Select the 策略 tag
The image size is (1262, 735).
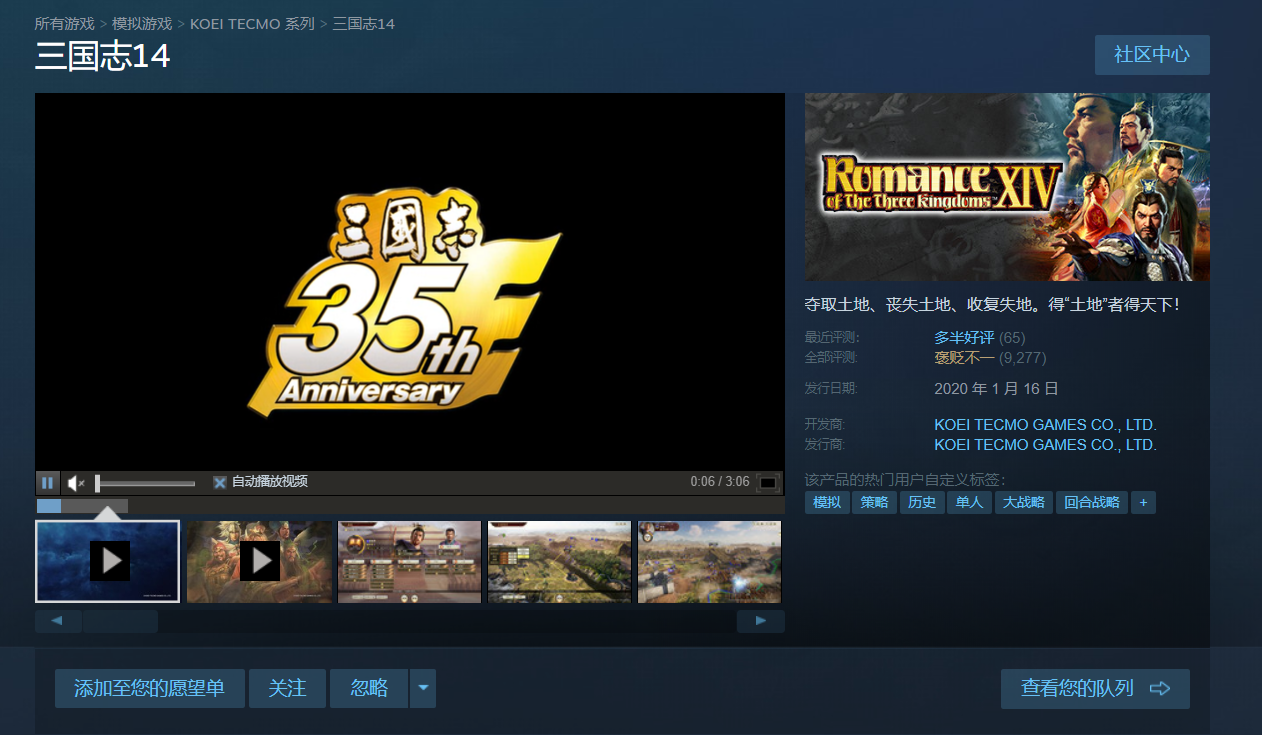[x=874, y=502]
